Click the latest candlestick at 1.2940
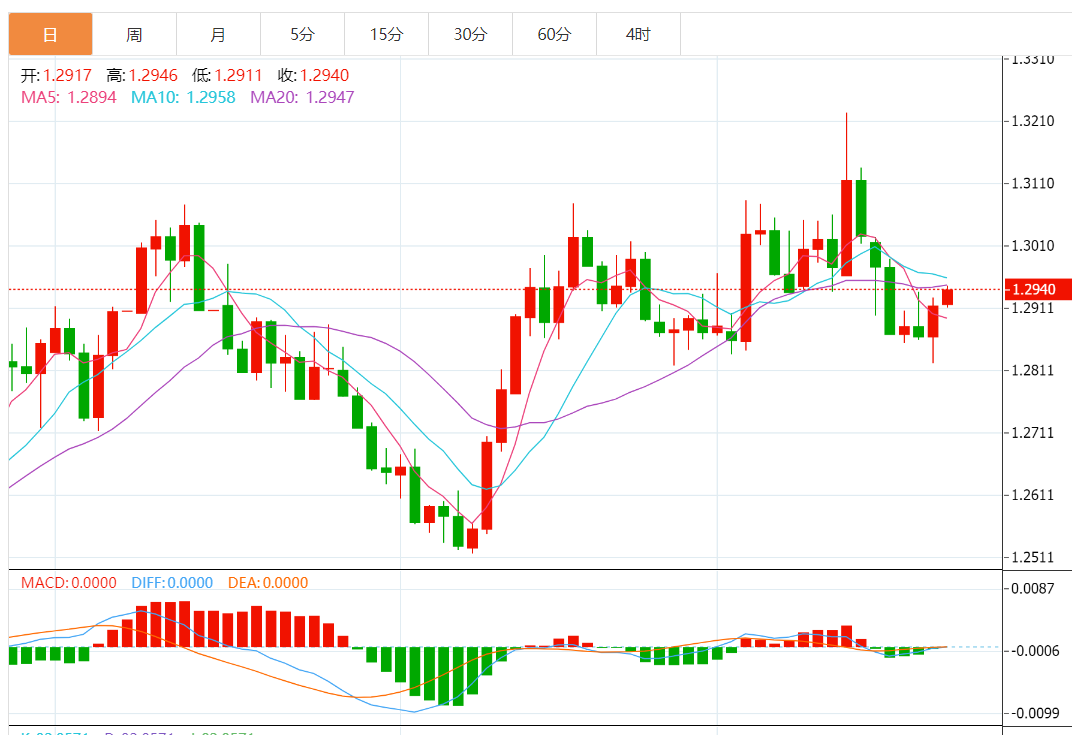Screen dimensions: 1072x735 pyautogui.click(x=948, y=297)
